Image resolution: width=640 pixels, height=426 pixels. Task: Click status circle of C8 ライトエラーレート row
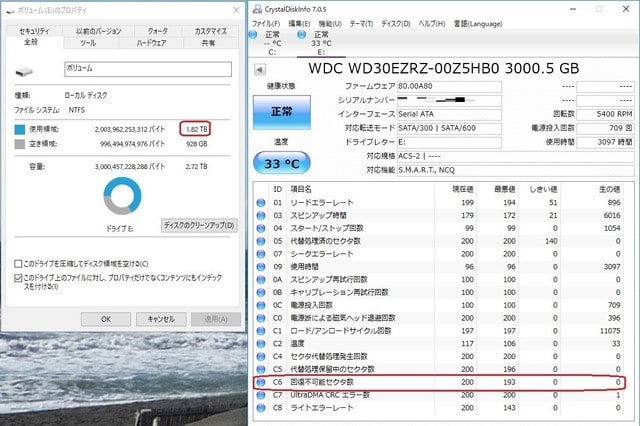[261, 408]
